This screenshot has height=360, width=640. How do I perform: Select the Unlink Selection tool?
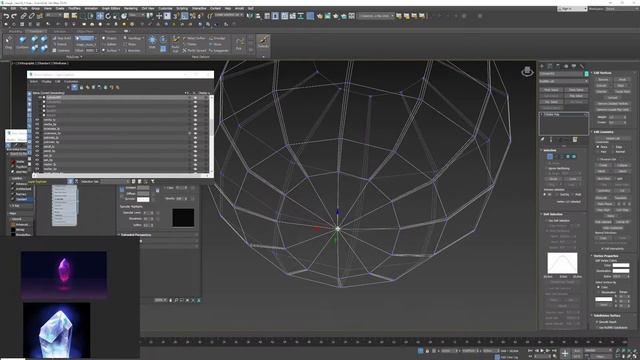(x=31, y=16)
